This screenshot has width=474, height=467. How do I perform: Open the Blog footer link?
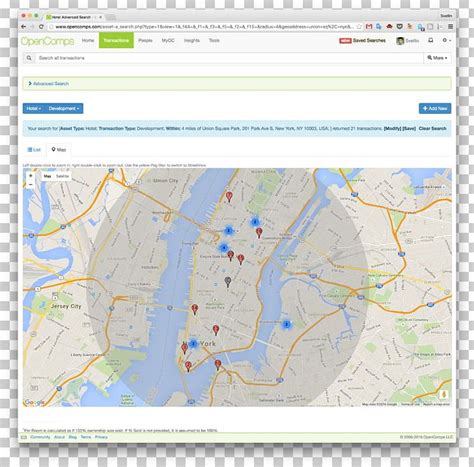click(73, 437)
